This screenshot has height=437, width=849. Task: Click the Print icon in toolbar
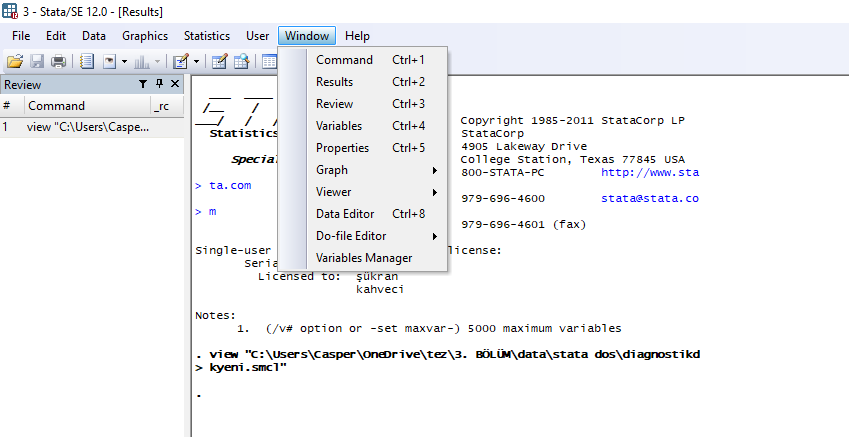tap(58, 61)
